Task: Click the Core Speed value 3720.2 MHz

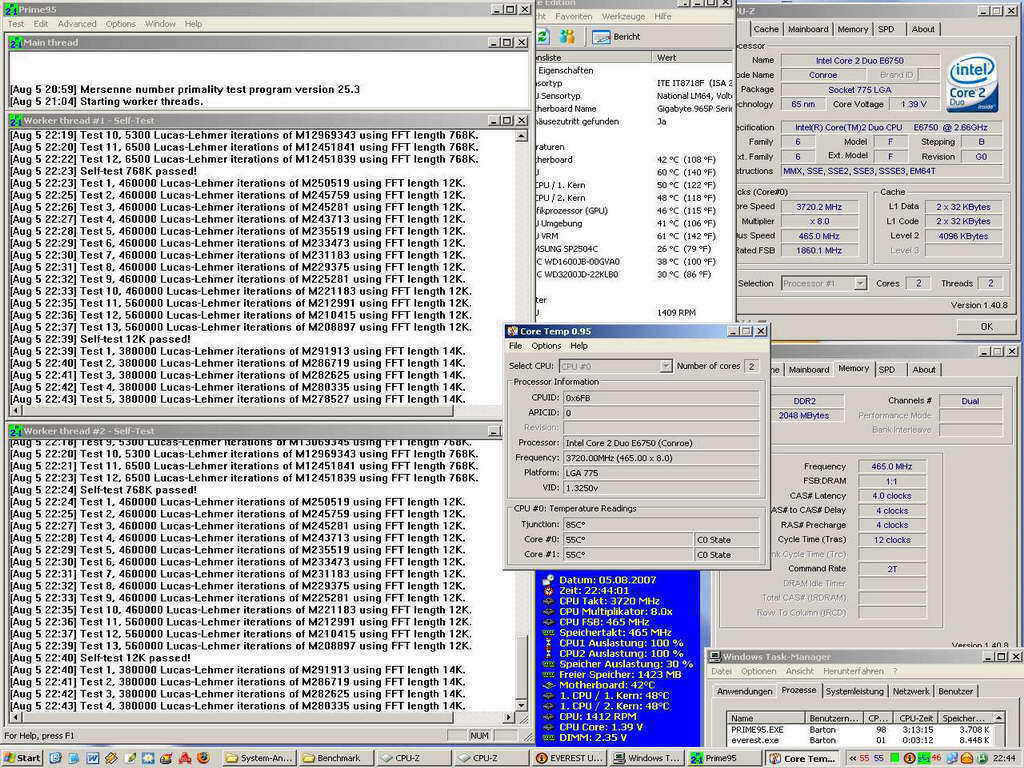Action: pyautogui.click(x=818, y=207)
